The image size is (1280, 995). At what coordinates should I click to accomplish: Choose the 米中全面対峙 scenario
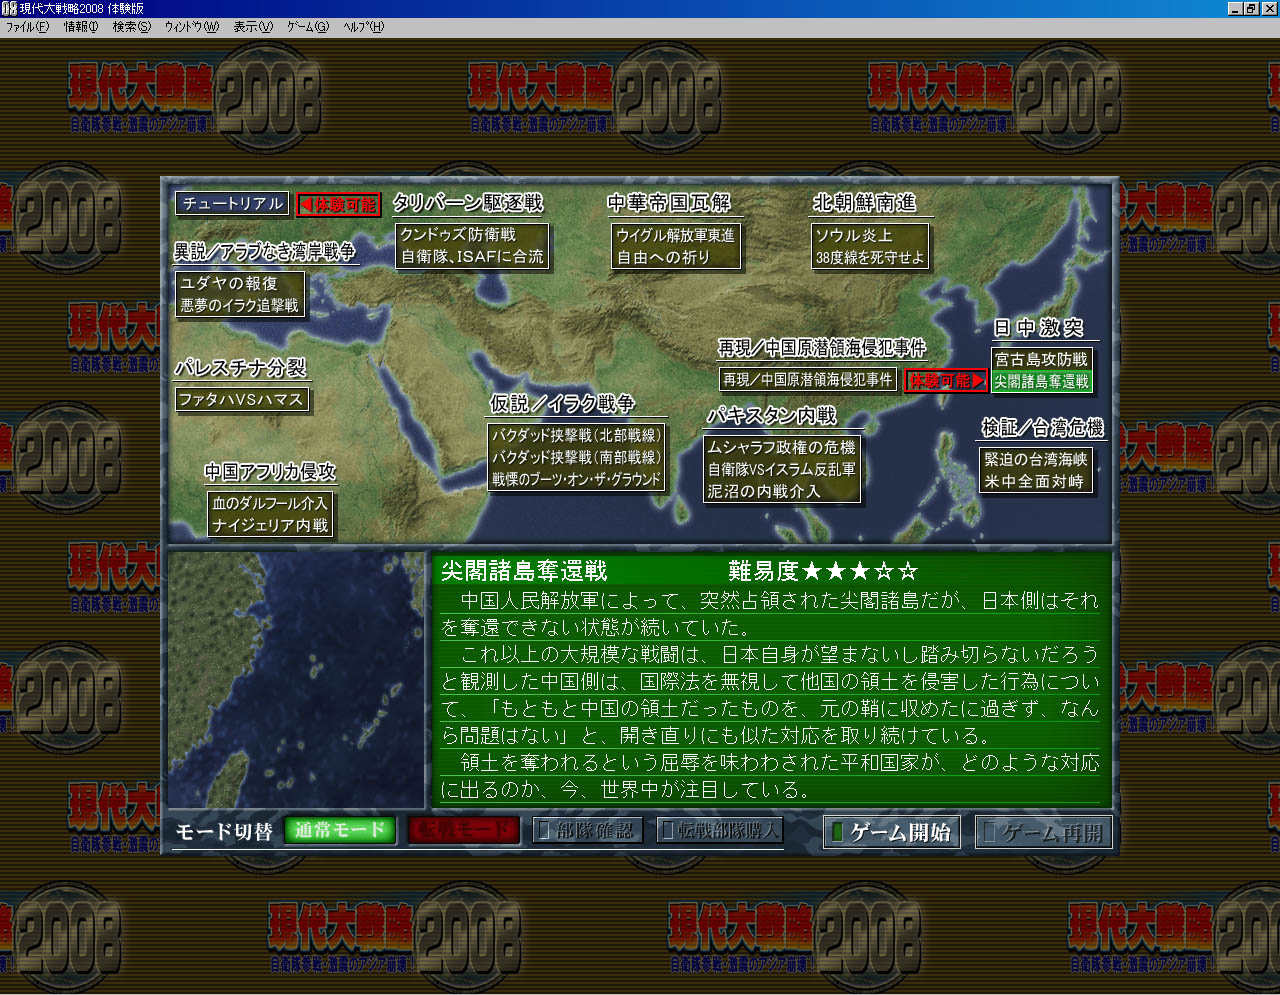pyautogui.click(x=1035, y=482)
